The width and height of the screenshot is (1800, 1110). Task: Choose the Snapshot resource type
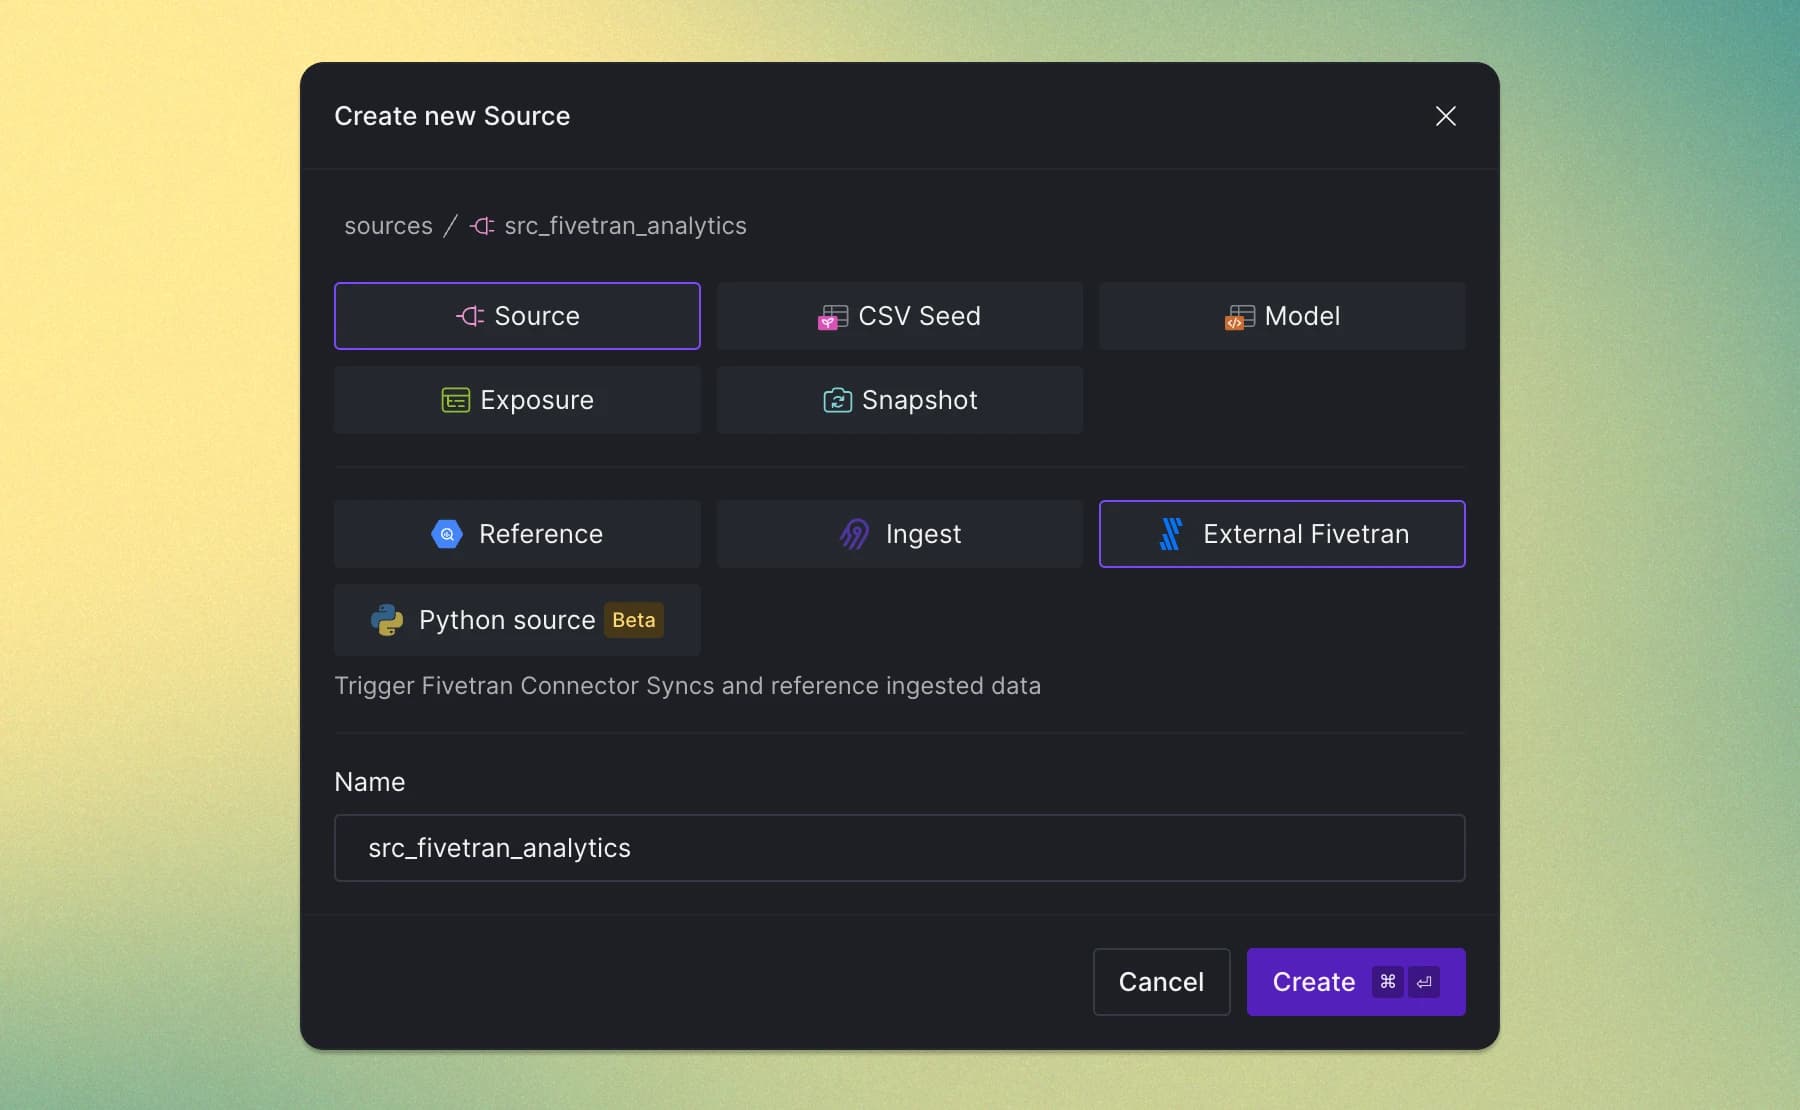coord(899,400)
